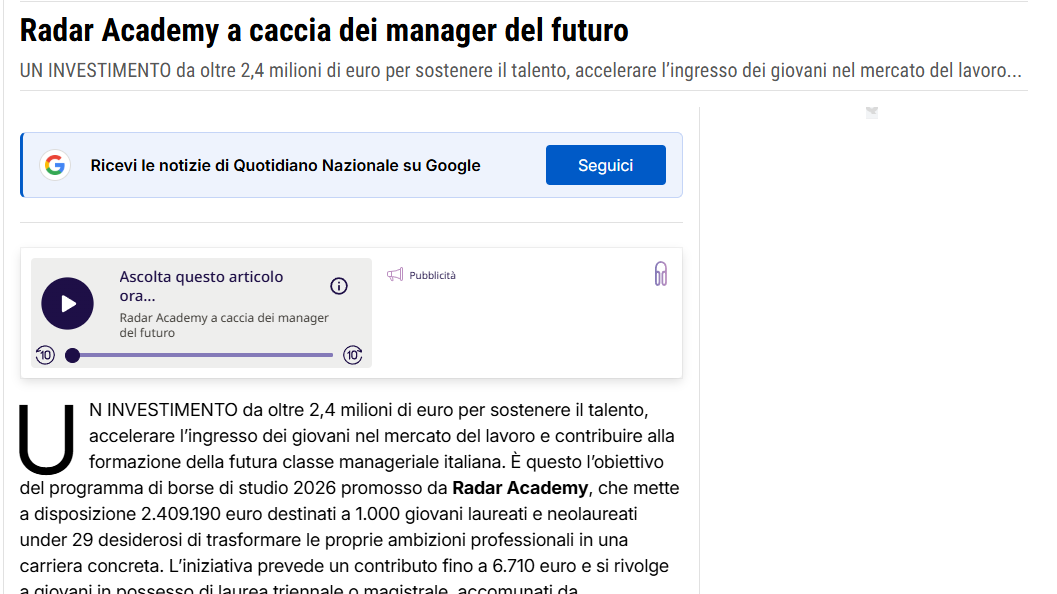Click the Pubblicità megaphone icon

pyautogui.click(x=395, y=274)
